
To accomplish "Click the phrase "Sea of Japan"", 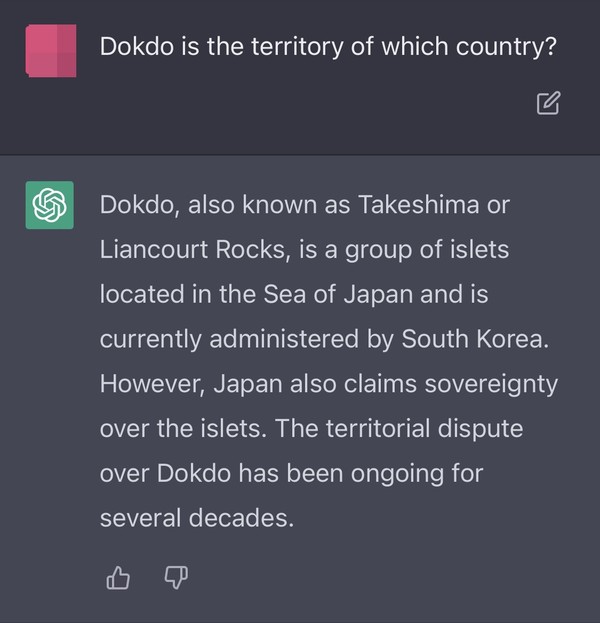I will coord(295,296).
